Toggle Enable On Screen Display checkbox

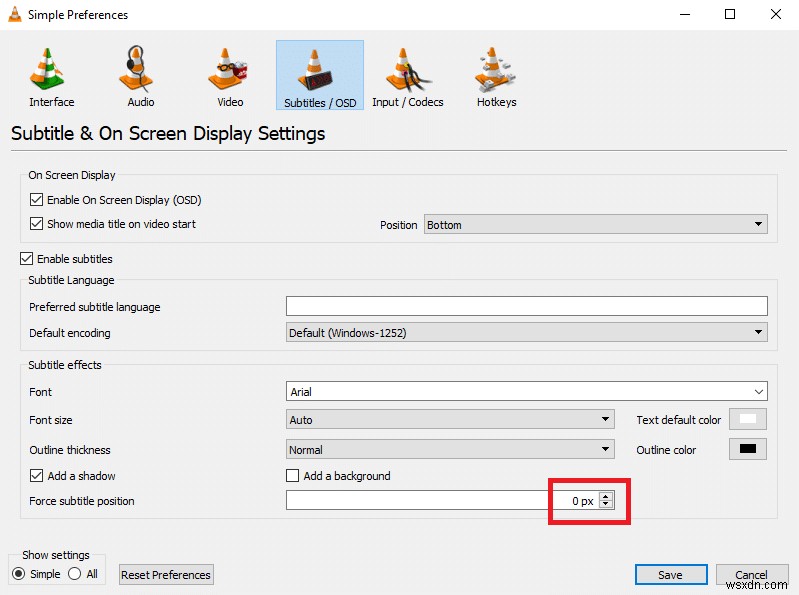(x=36, y=200)
